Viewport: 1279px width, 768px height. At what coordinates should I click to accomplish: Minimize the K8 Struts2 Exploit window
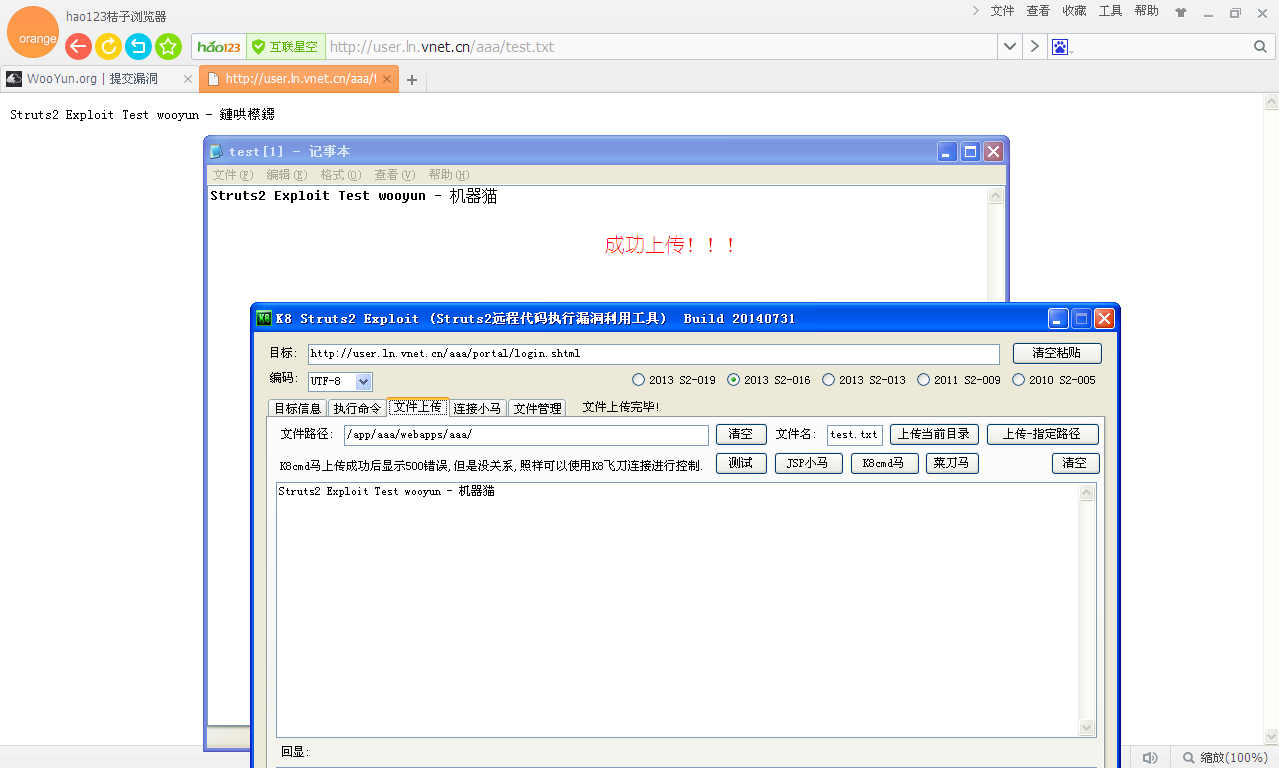click(1058, 319)
